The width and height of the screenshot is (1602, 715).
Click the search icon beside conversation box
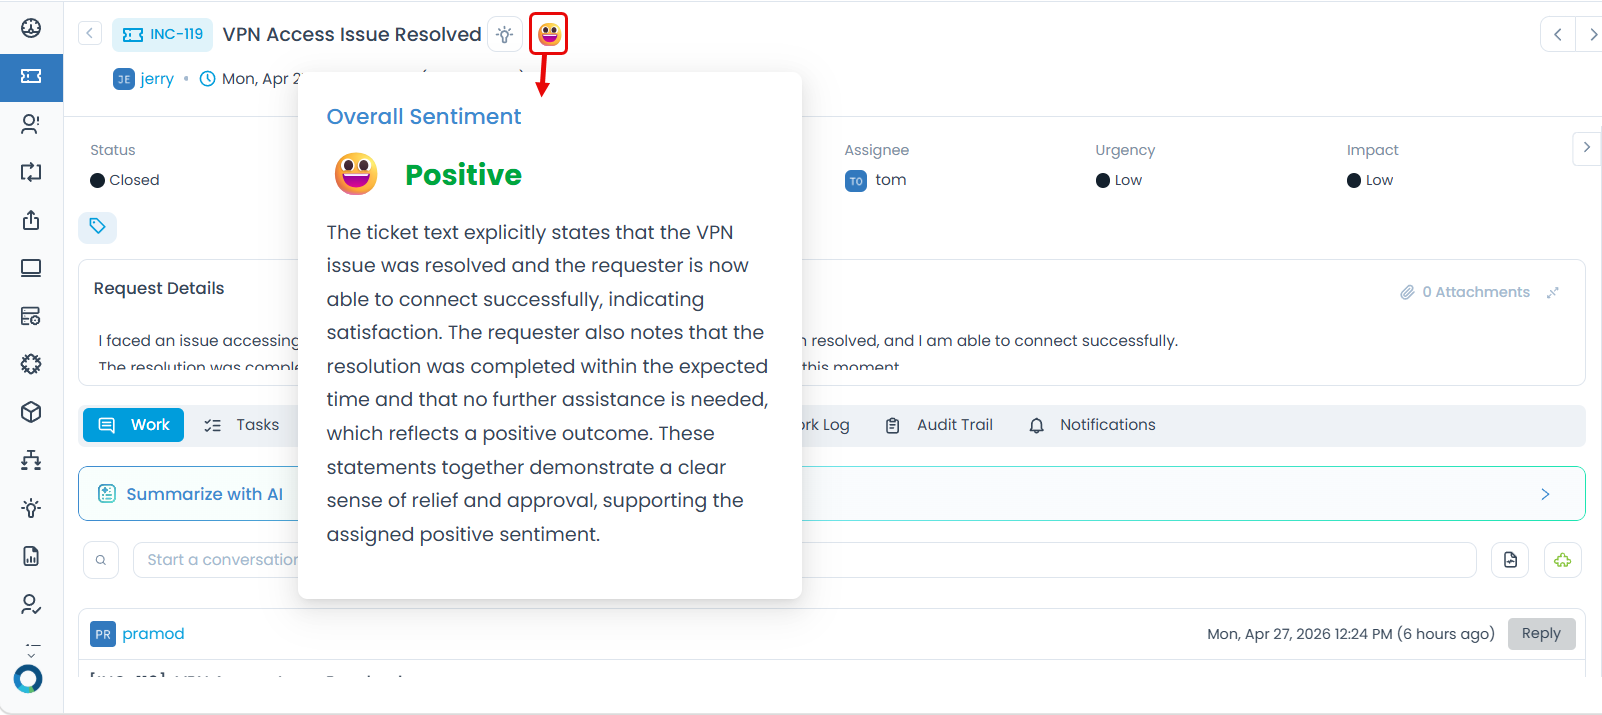click(101, 560)
